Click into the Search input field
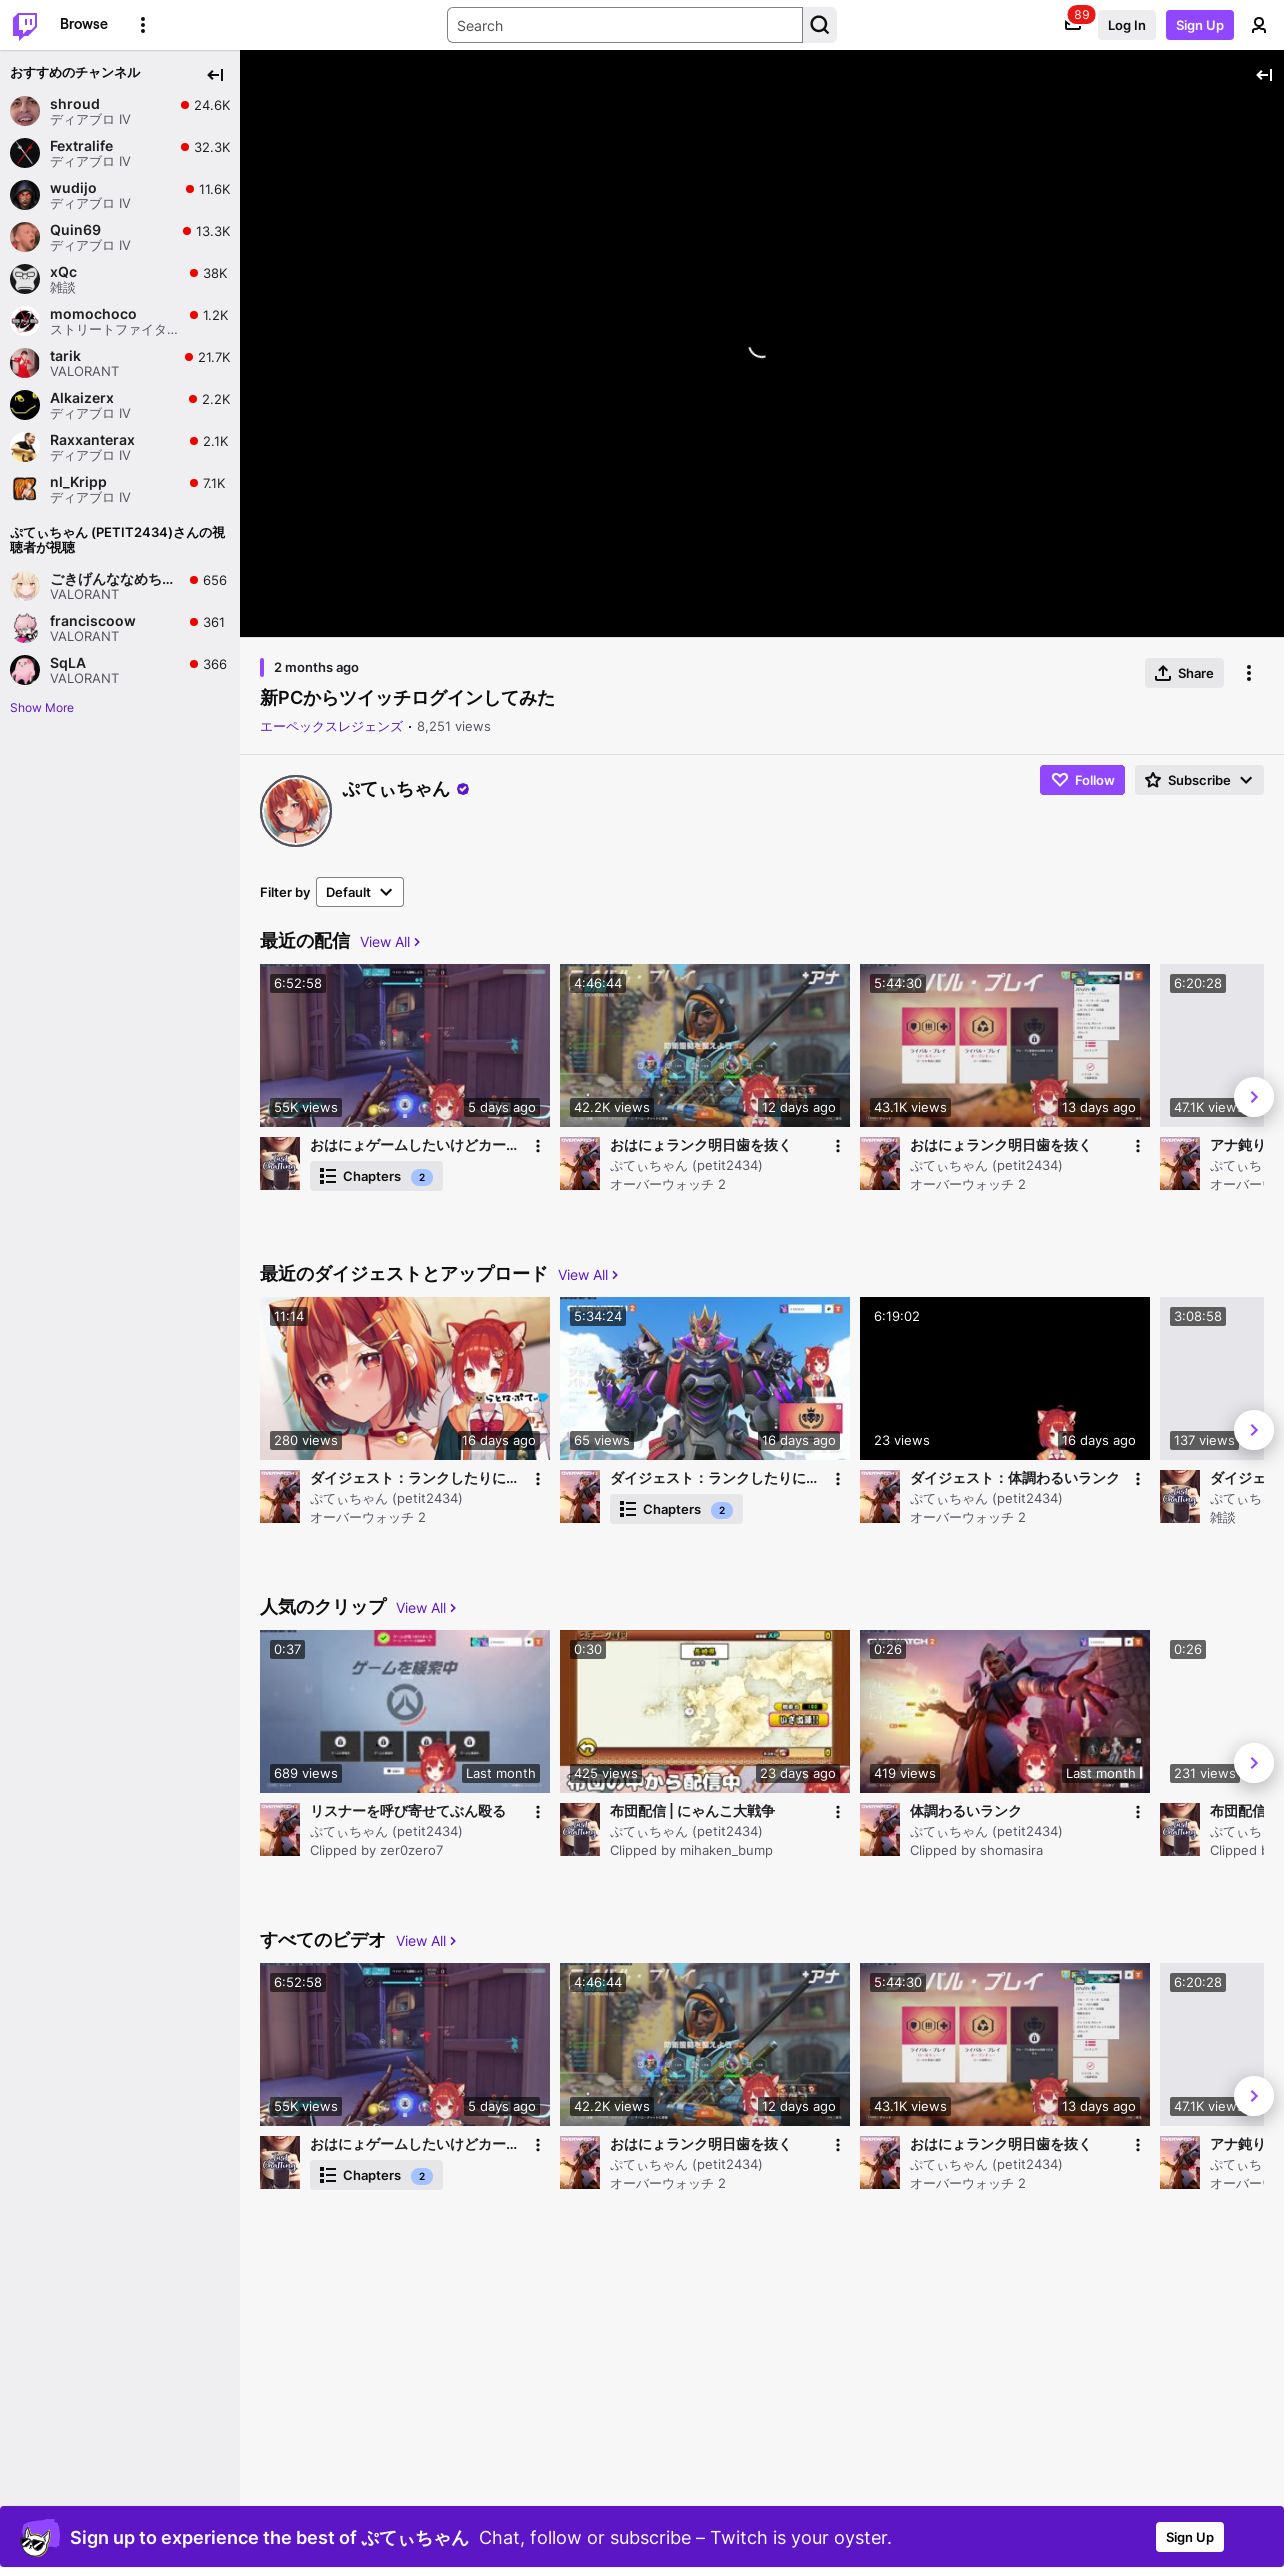 point(625,25)
